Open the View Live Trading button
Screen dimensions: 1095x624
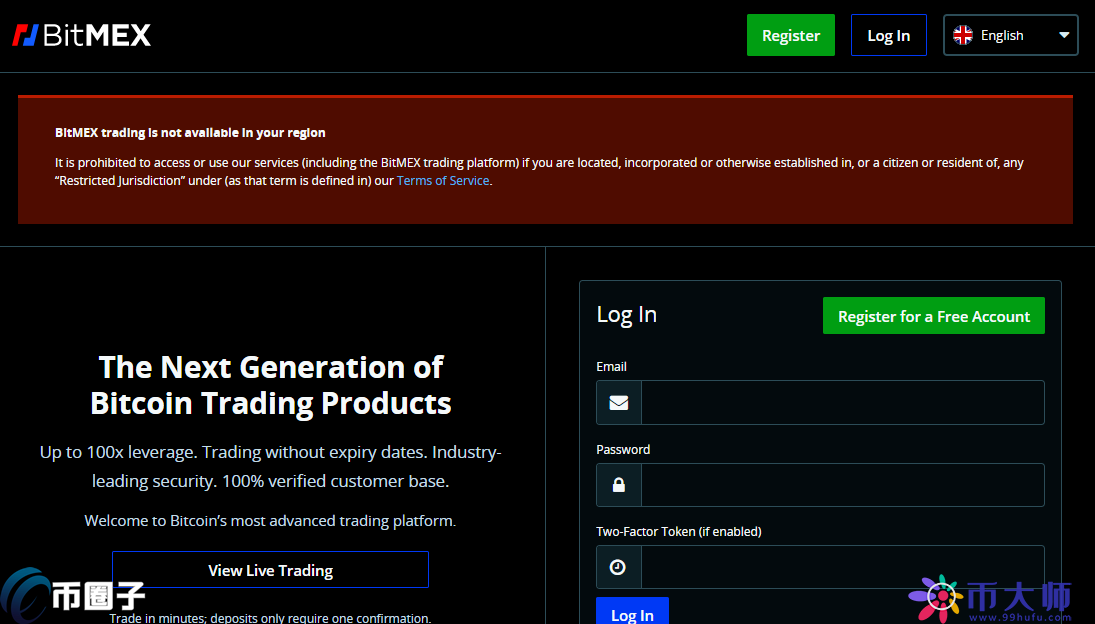pos(270,570)
